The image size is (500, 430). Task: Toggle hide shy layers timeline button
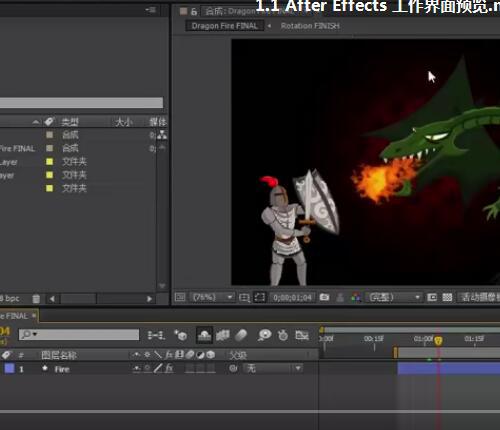[x=204, y=335]
